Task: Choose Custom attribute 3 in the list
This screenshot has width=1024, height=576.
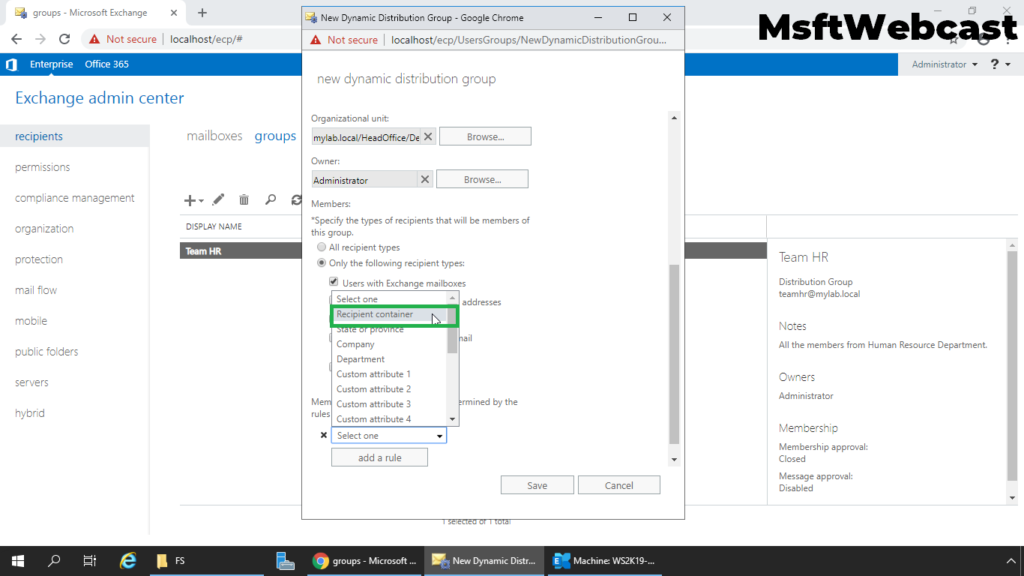Action: [390, 404]
